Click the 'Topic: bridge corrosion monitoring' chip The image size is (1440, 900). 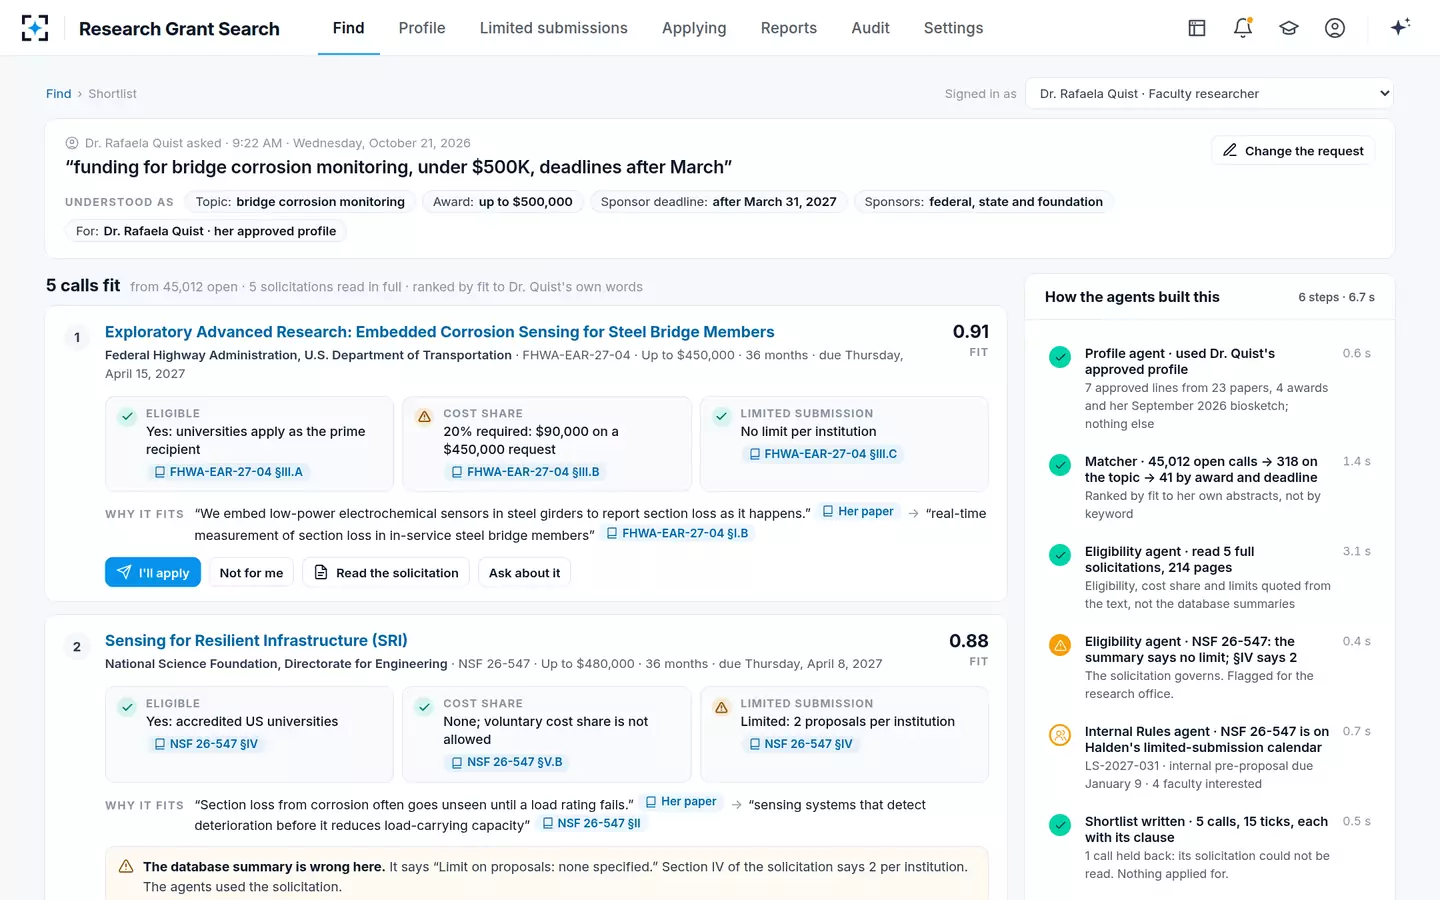coord(300,202)
